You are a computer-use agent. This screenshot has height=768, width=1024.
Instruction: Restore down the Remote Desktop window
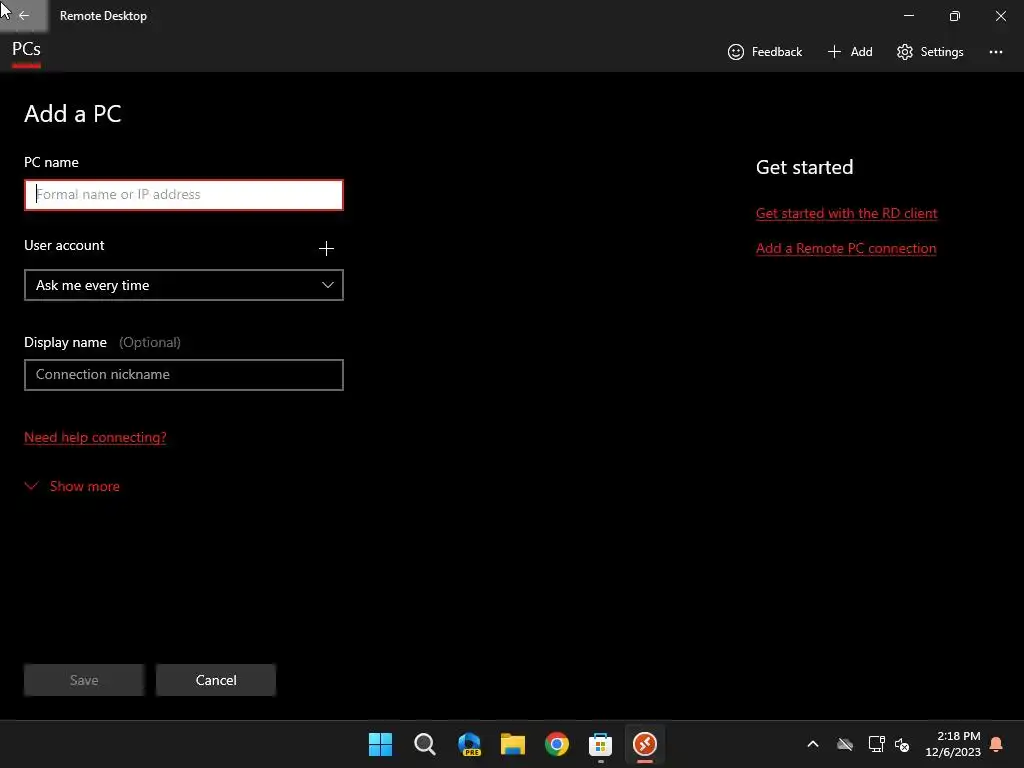[x=955, y=16]
